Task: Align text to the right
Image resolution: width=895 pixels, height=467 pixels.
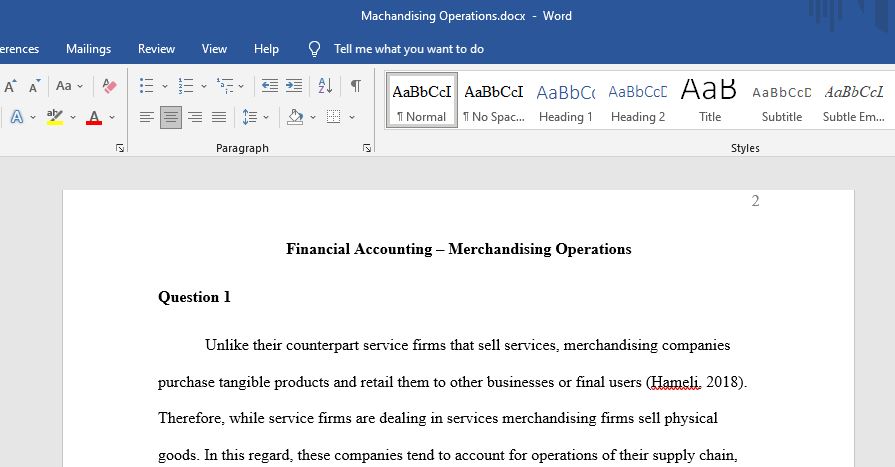Action: pos(195,117)
